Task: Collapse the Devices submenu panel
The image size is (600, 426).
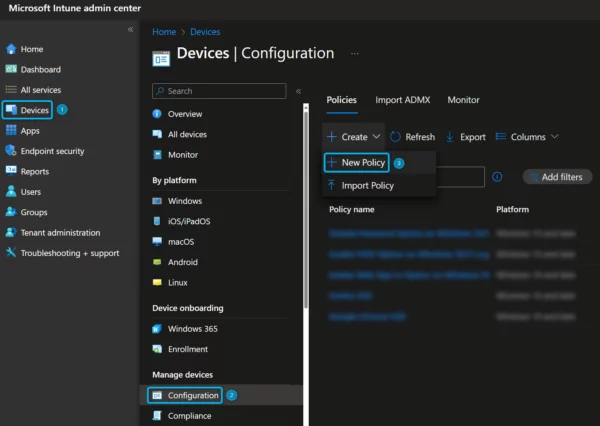Action: [298, 91]
